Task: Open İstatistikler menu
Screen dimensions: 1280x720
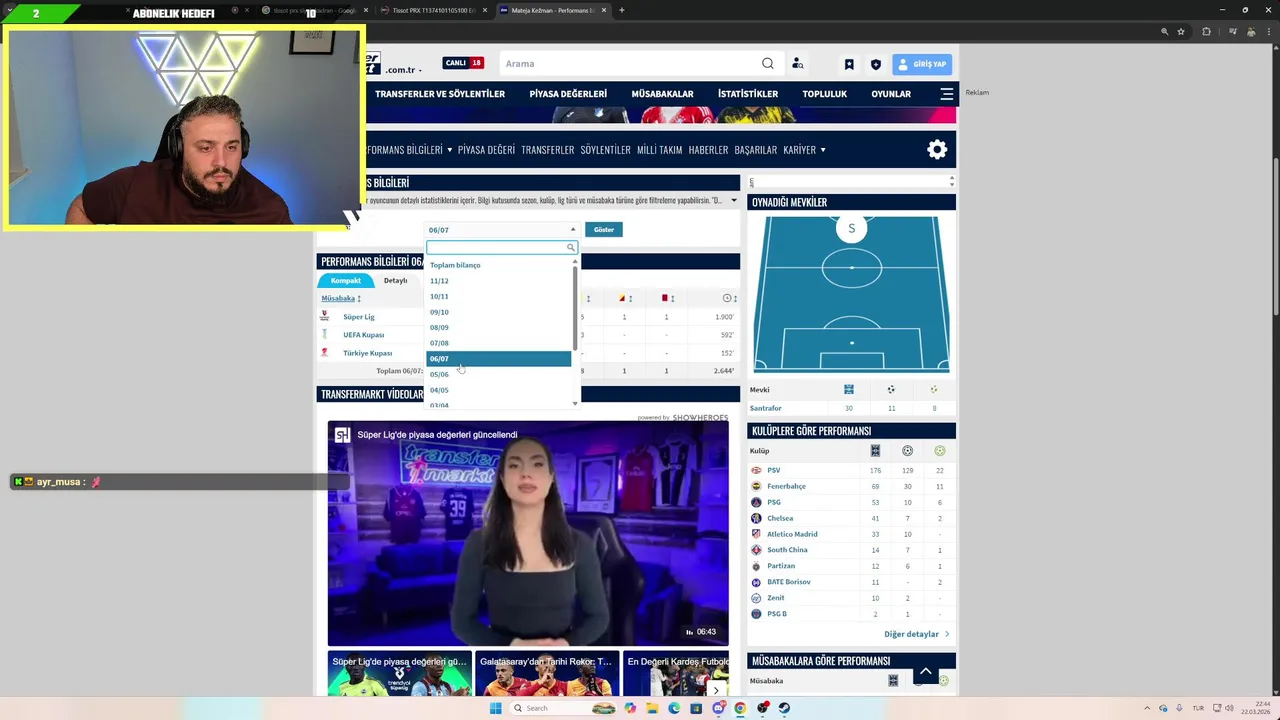Action: coord(748,94)
